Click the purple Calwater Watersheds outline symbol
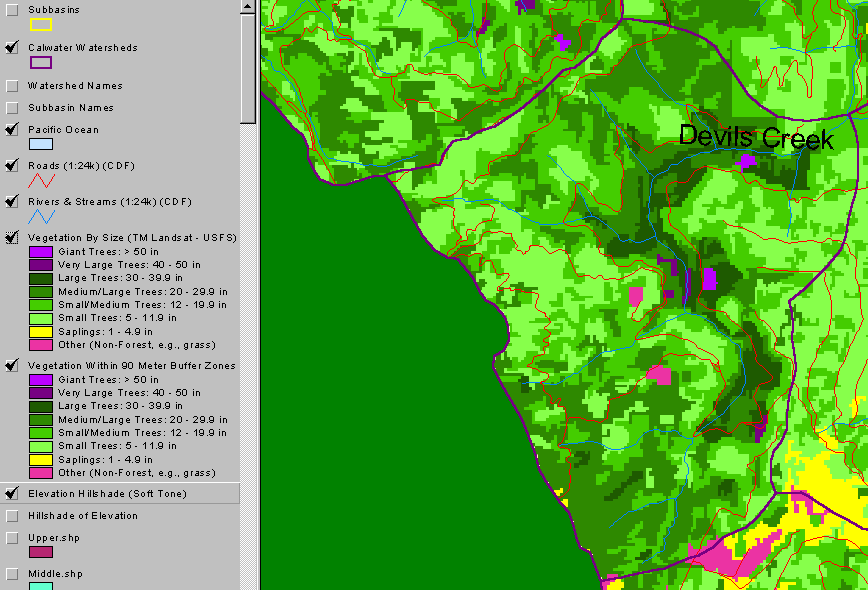The width and height of the screenshot is (868, 590). coord(41,63)
